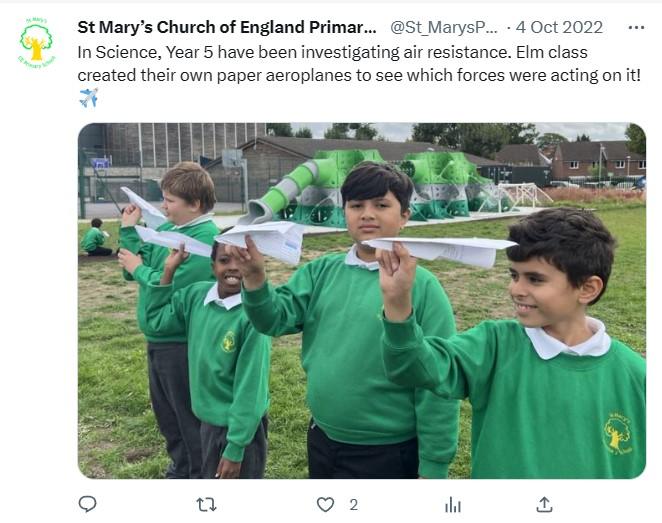Click the child sitting on grass in the background

tap(95, 238)
